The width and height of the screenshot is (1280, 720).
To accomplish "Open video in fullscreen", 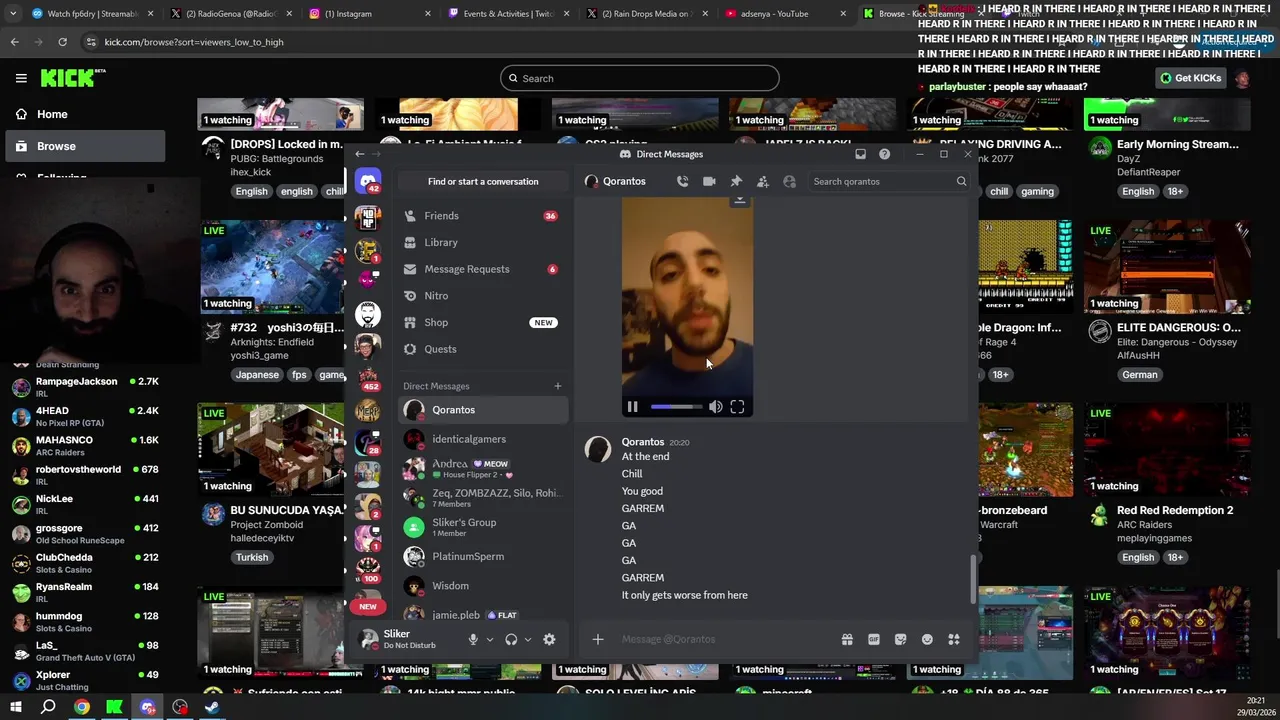I will [x=737, y=407].
